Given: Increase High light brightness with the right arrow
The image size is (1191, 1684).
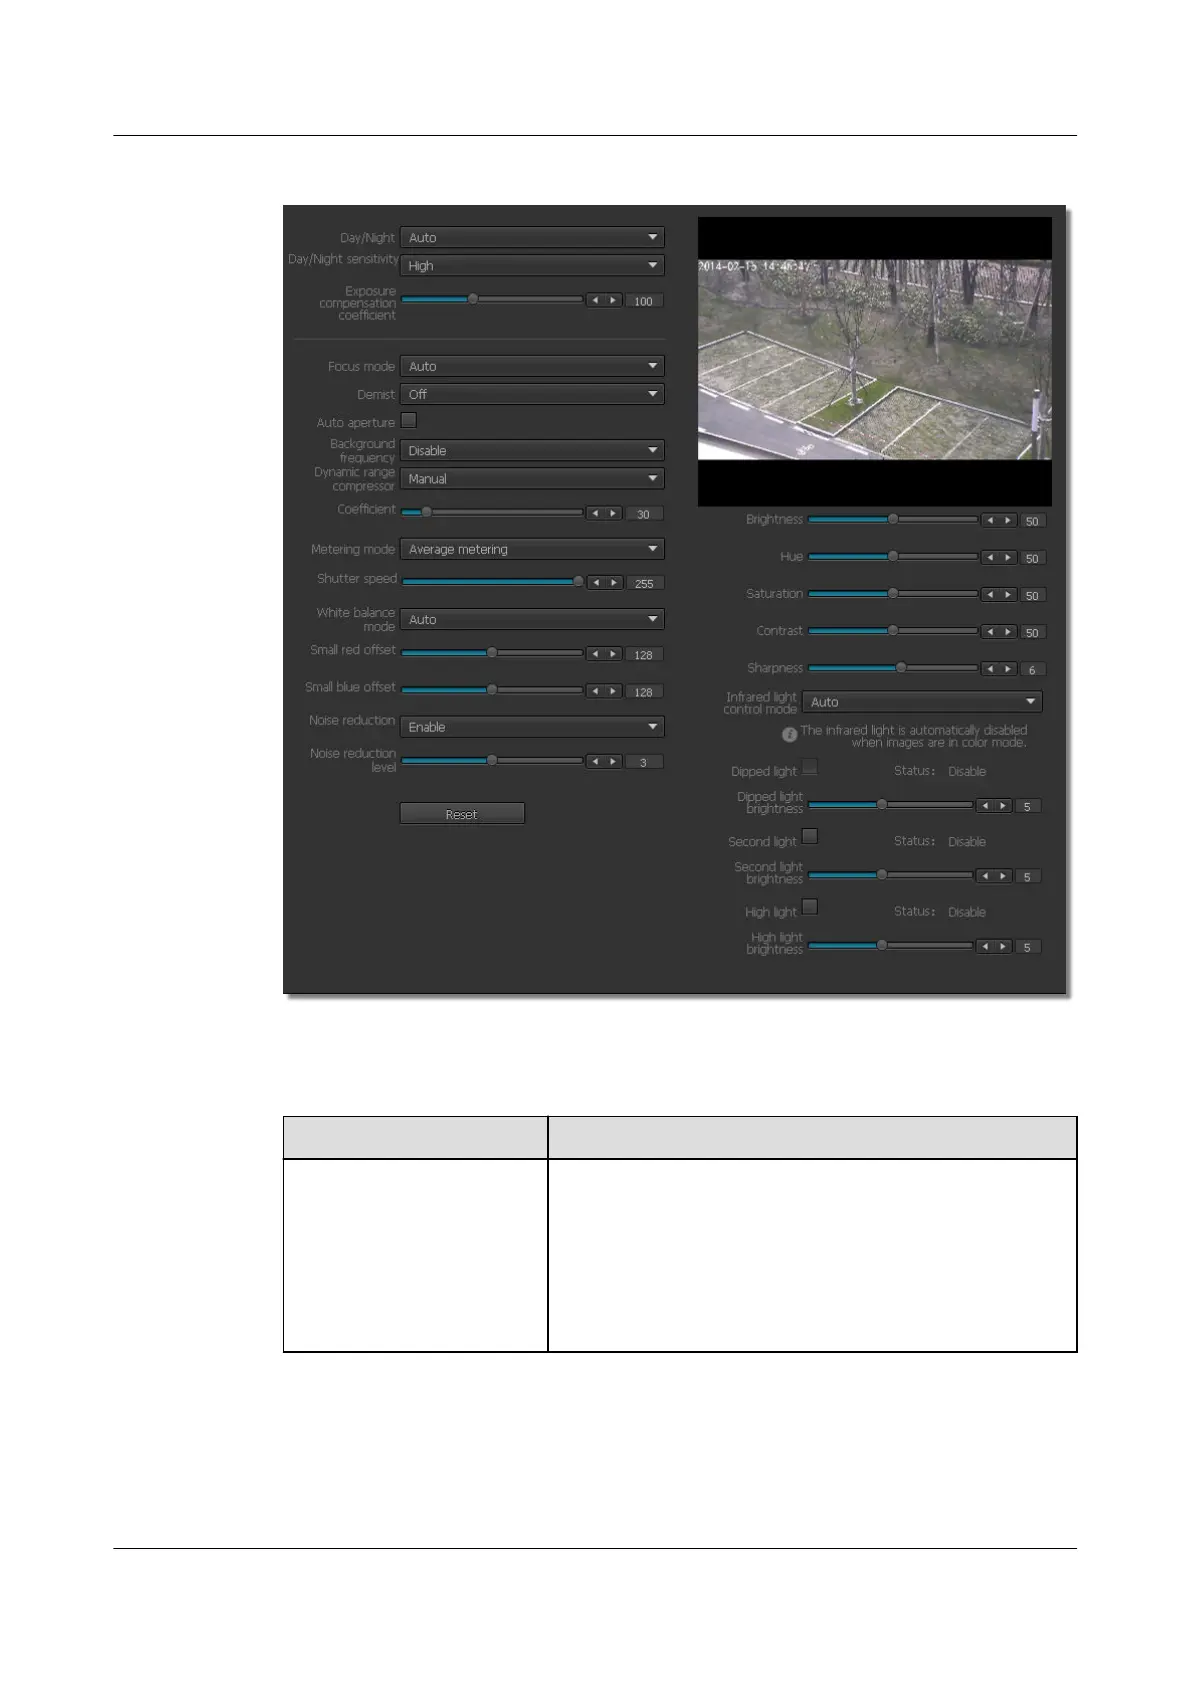Looking at the screenshot, I should coord(1002,946).
